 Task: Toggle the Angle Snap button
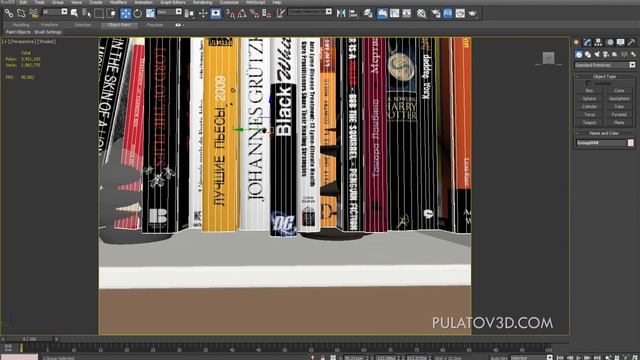[x=242, y=13]
